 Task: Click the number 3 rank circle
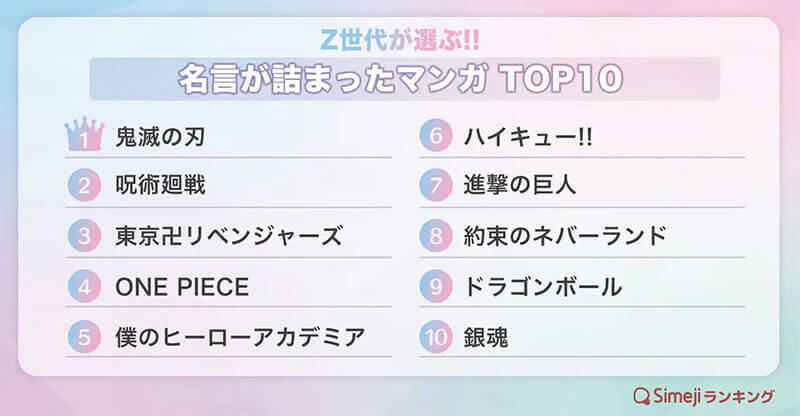pos(85,236)
